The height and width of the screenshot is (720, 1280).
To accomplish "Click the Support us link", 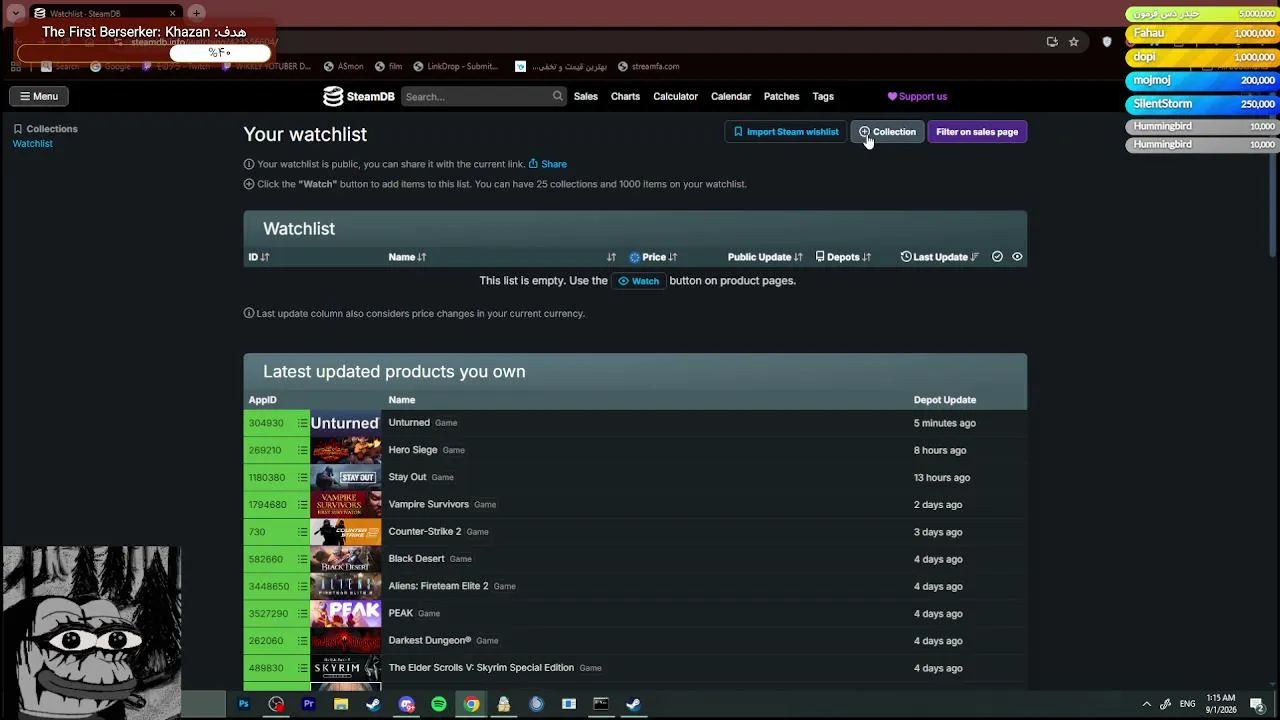I will tap(917, 96).
